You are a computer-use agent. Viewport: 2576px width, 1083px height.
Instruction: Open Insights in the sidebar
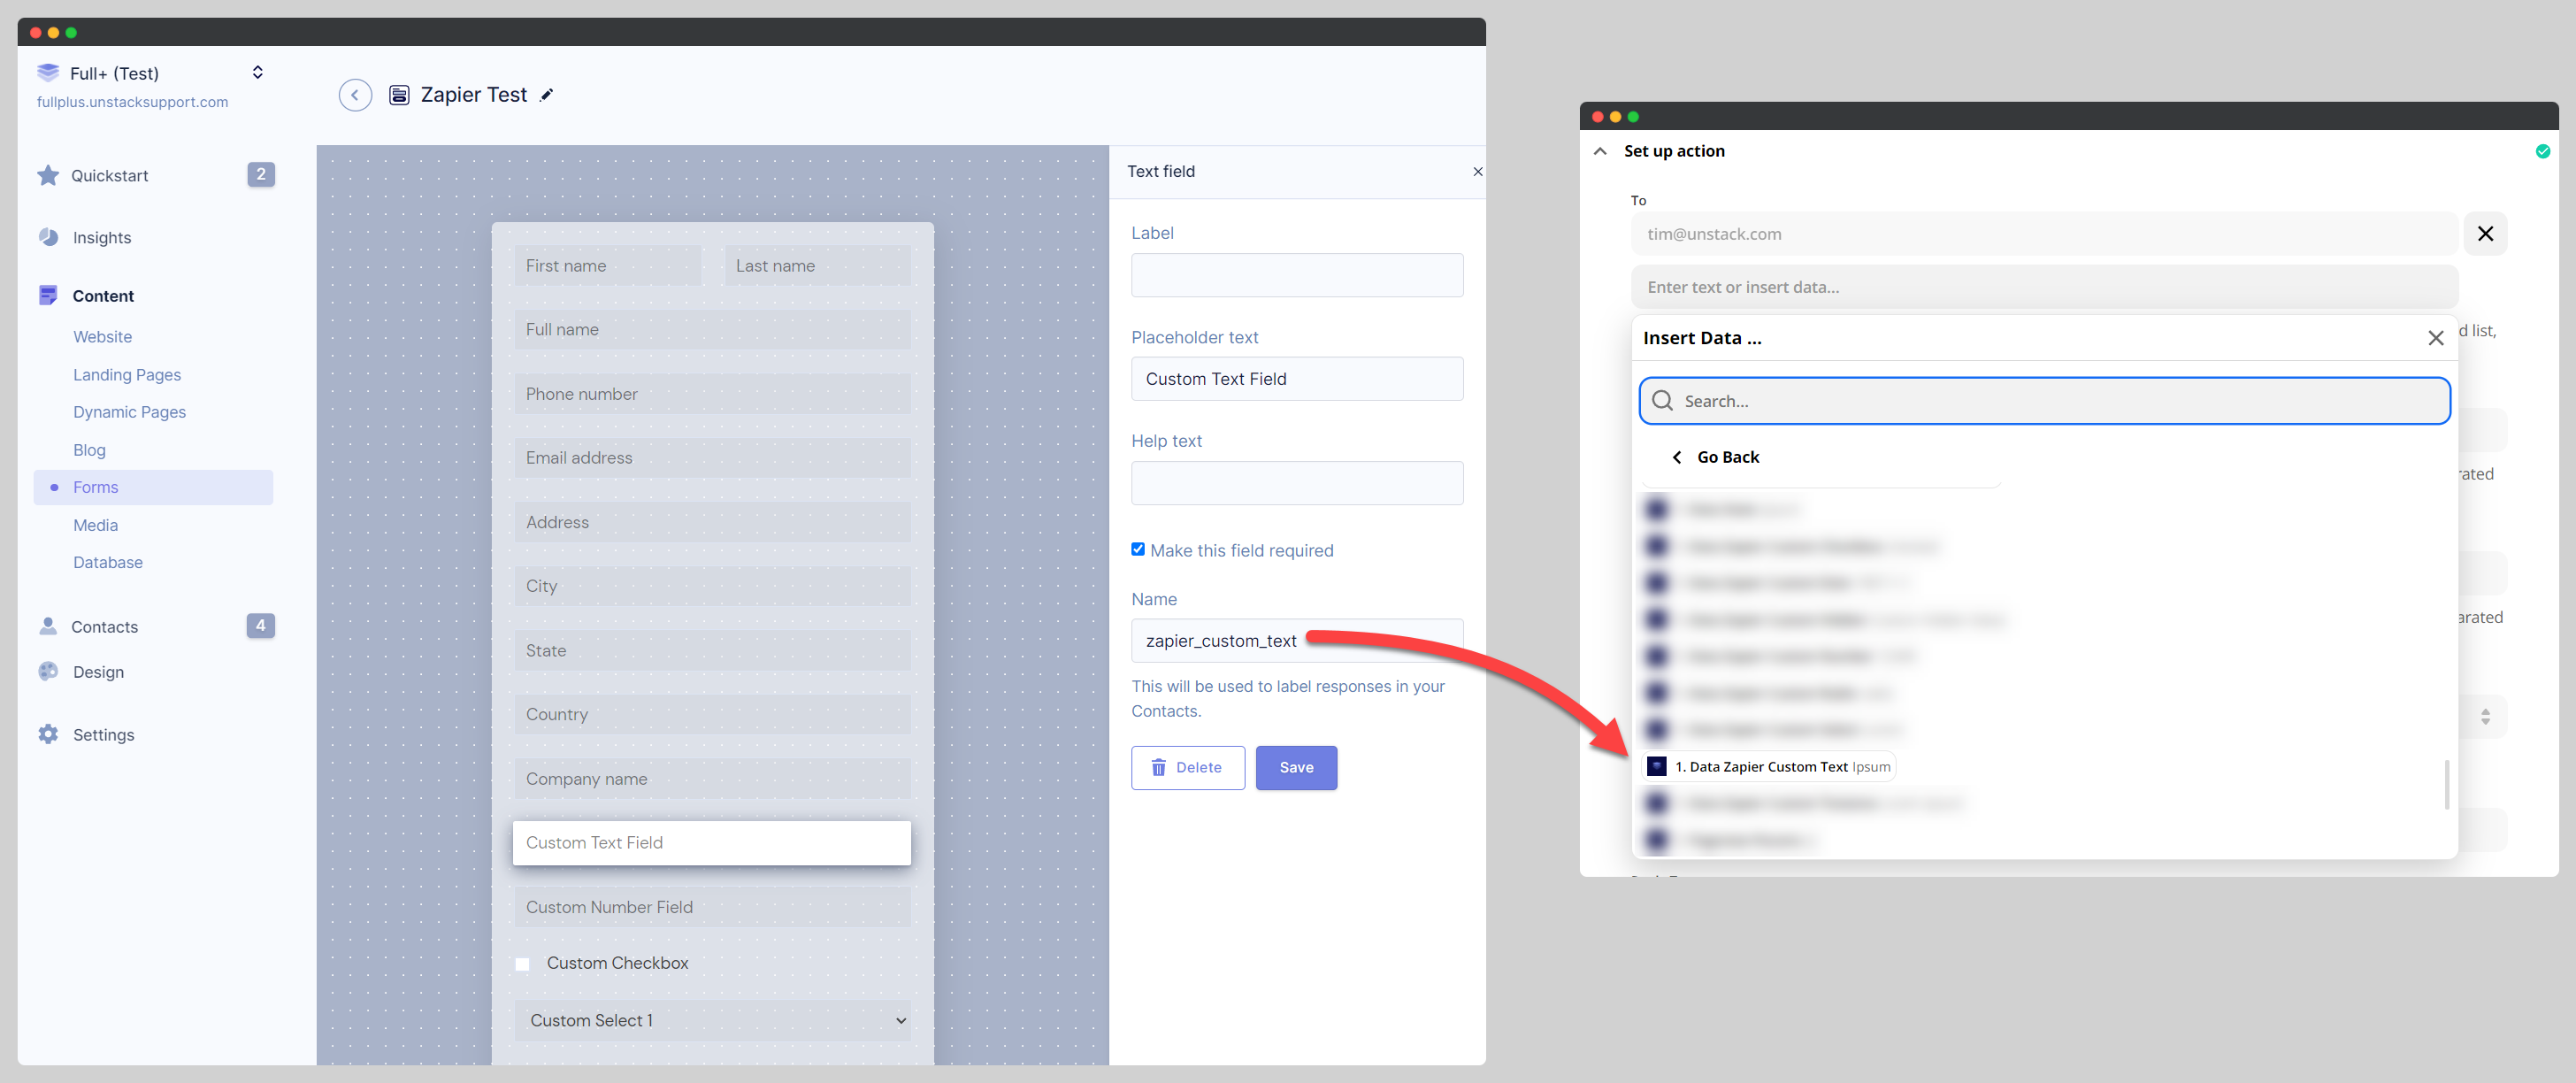coord(101,237)
